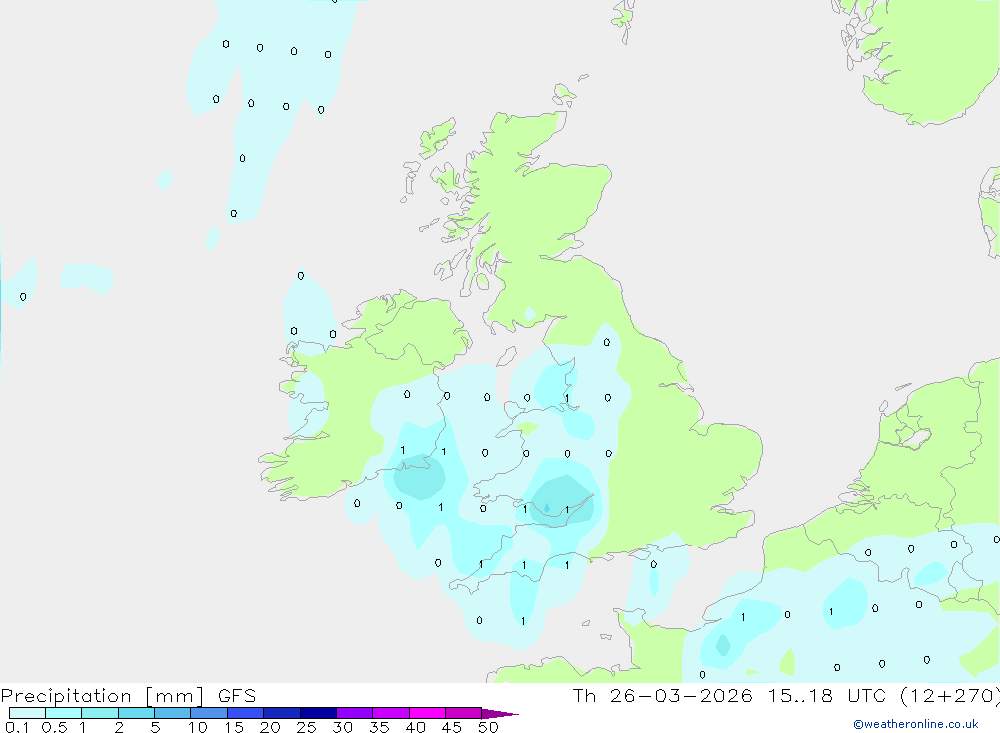Select the 30–35 mm purple legend swatch
This screenshot has width=1000, height=733.
355,713
